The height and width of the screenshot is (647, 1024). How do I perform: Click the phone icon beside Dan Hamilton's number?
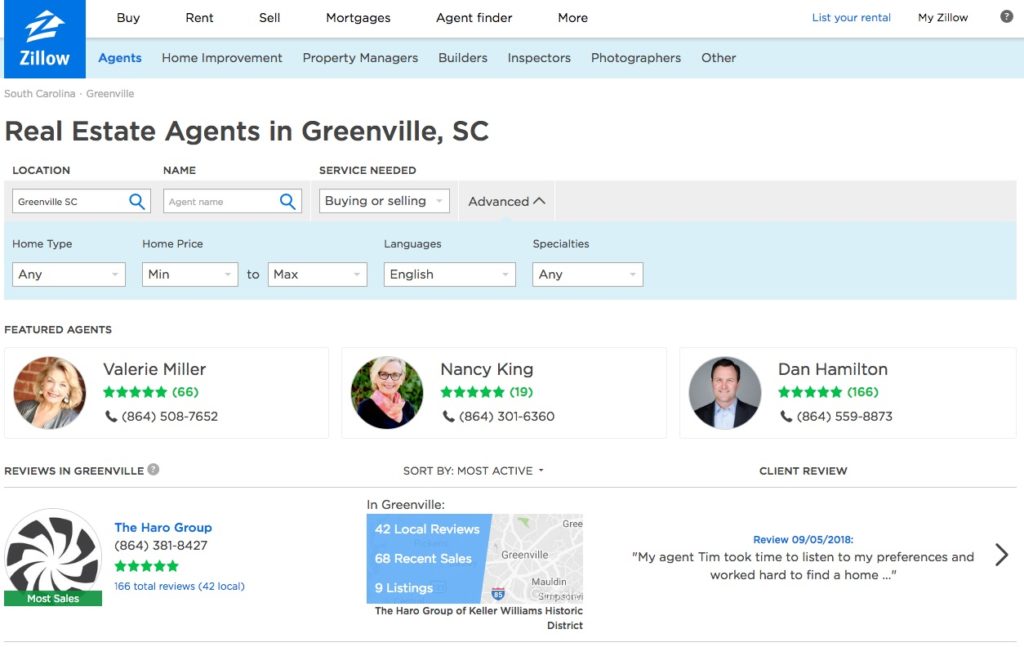[x=786, y=416]
